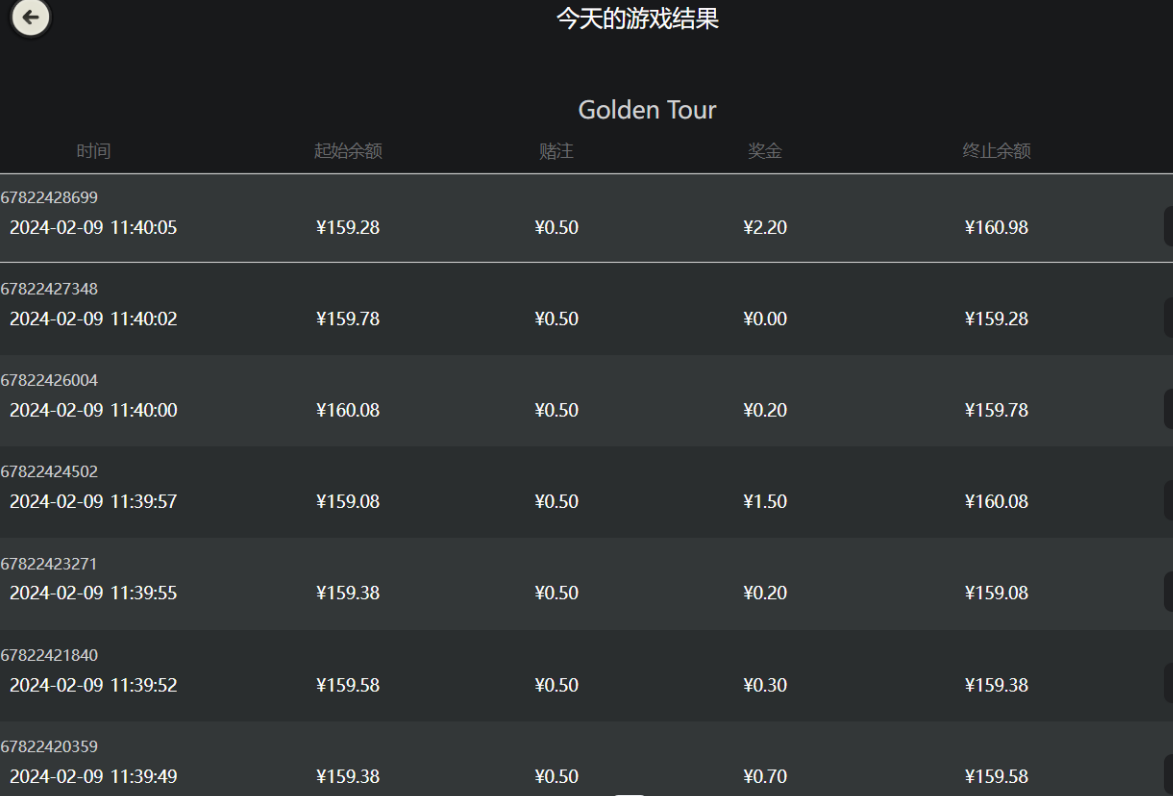The height and width of the screenshot is (796, 1173).
Task: Open the 2024-02-09 11:40:02 result row
Action: (586, 309)
